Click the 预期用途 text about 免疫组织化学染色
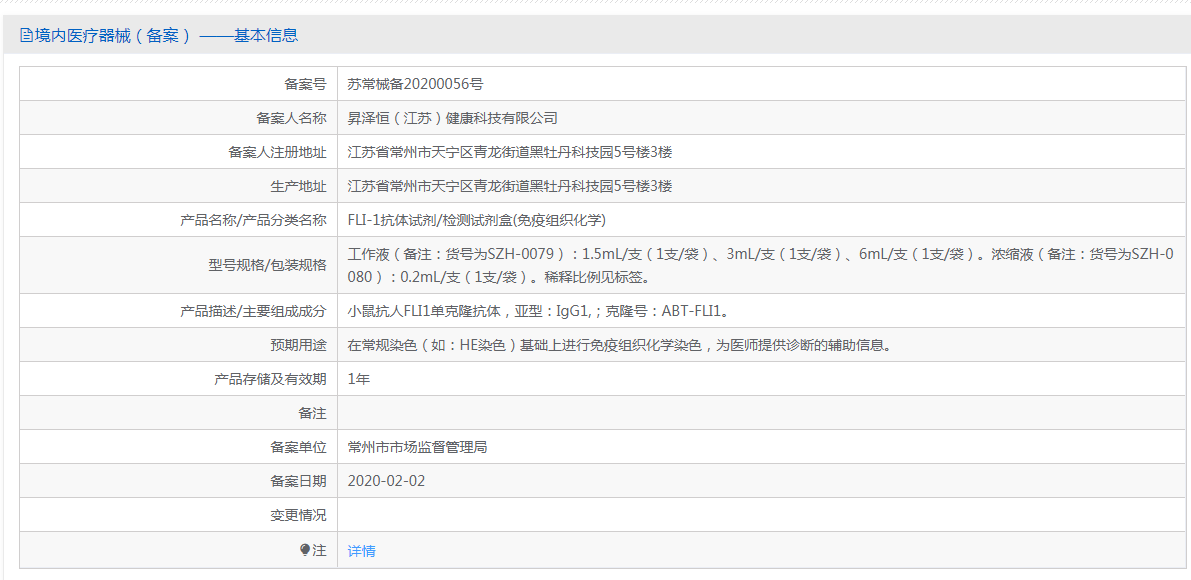The image size is (1191, 580). [x=619, y=345]
